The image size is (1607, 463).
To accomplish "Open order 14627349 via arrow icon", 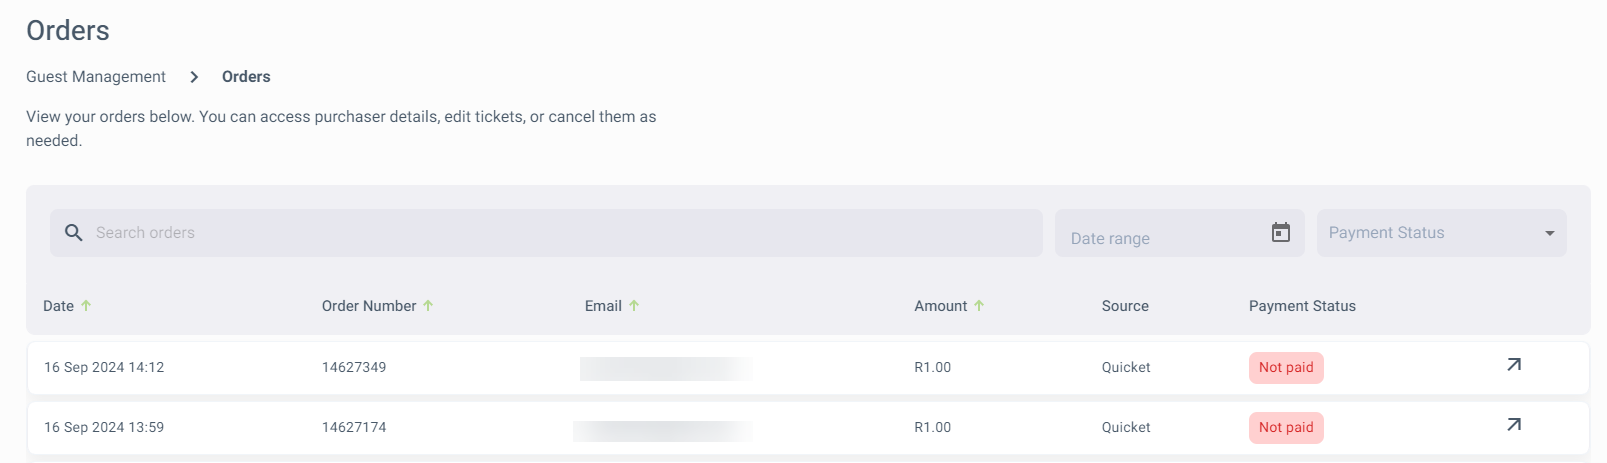I will coord(1514,365).
